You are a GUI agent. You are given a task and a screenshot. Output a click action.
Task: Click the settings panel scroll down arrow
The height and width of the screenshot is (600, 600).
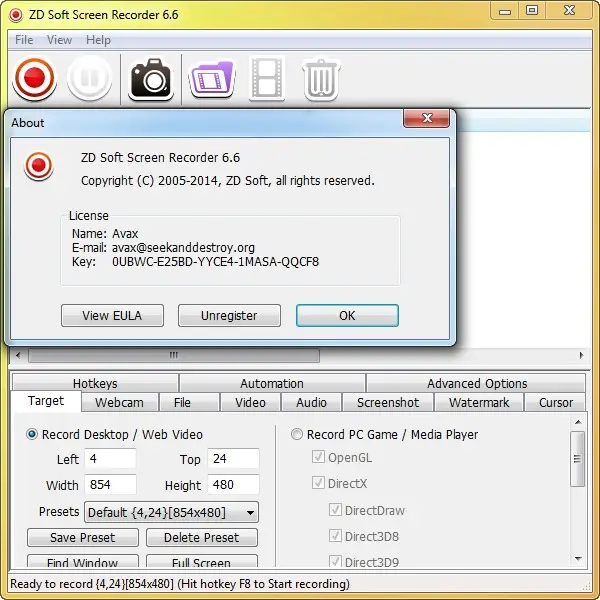(x=578, y=559)
